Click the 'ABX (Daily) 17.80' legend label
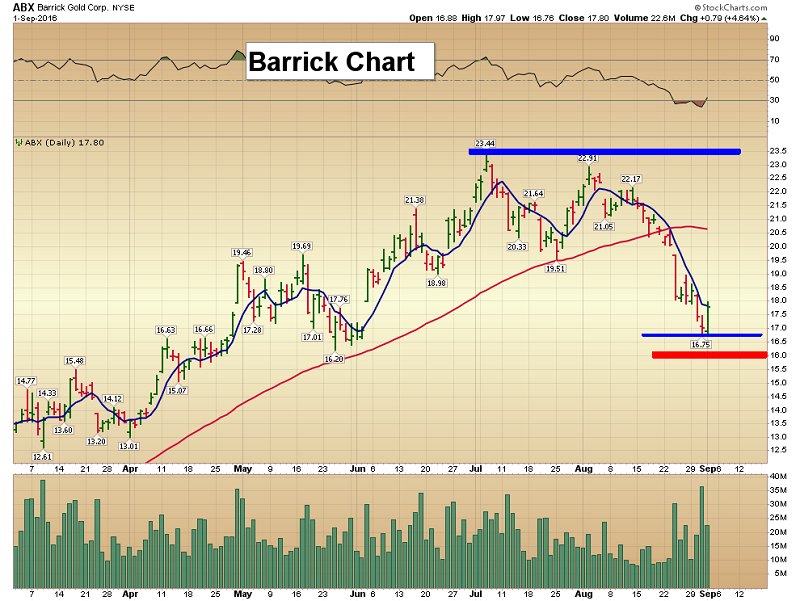This screenshot has width=800, height=601. pyautogui.click(x=64, y=143)
